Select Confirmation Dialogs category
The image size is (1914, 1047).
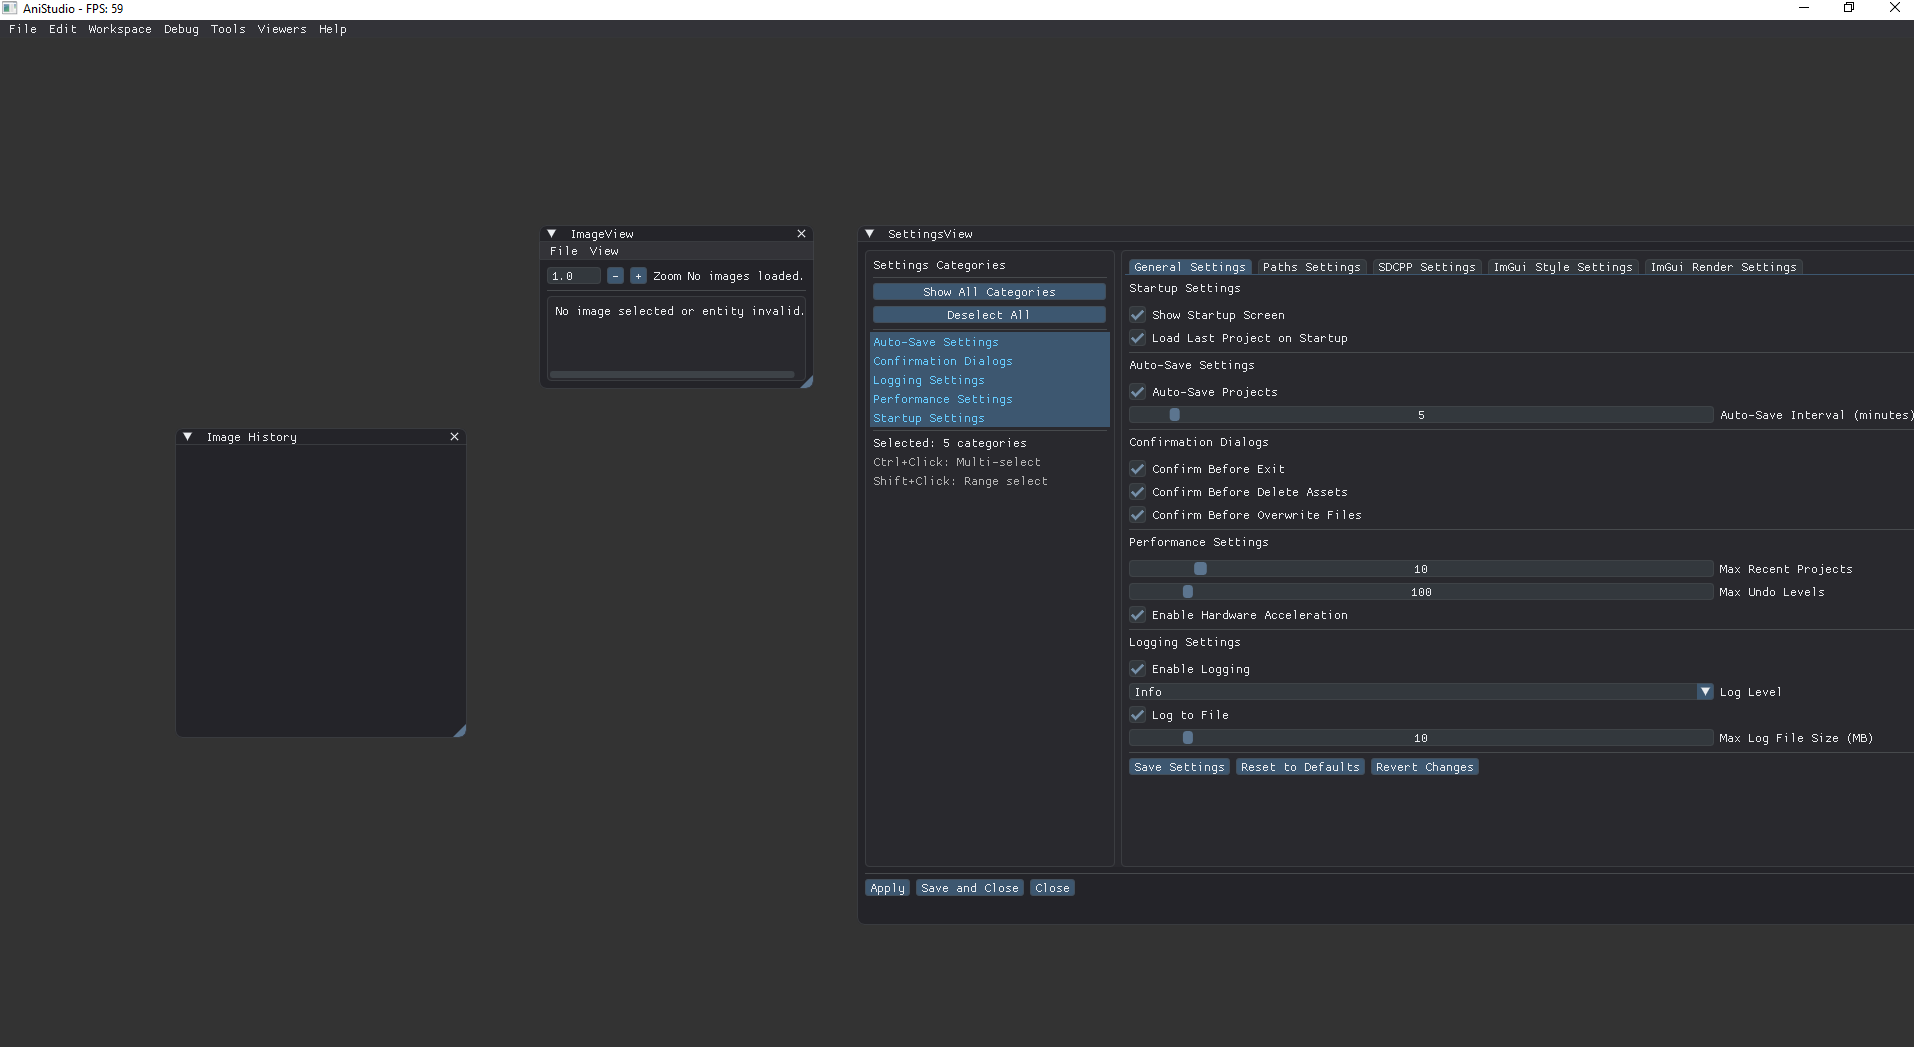[x=990, y=361]
